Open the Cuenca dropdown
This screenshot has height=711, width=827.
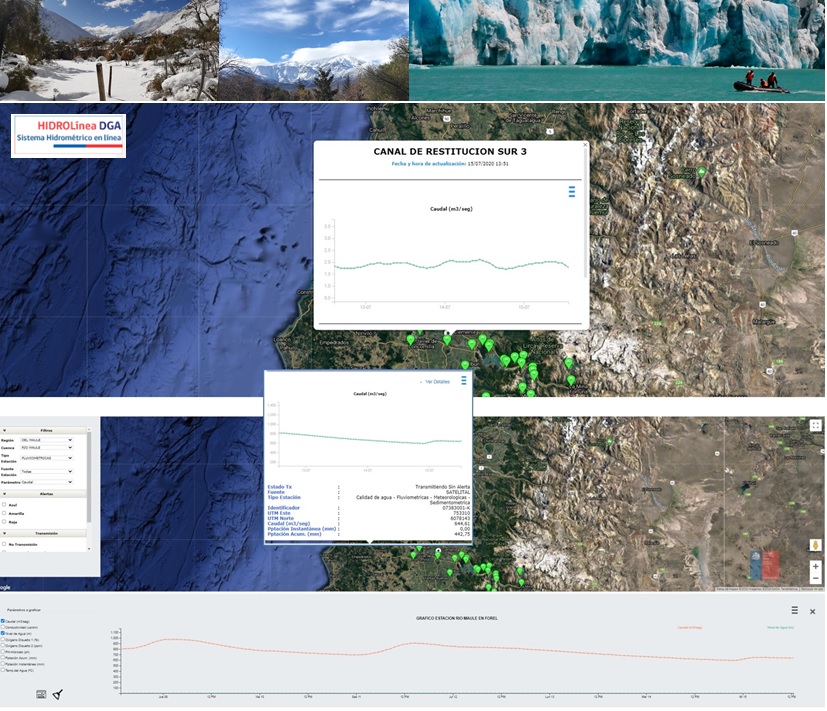(x=46, y=447)
